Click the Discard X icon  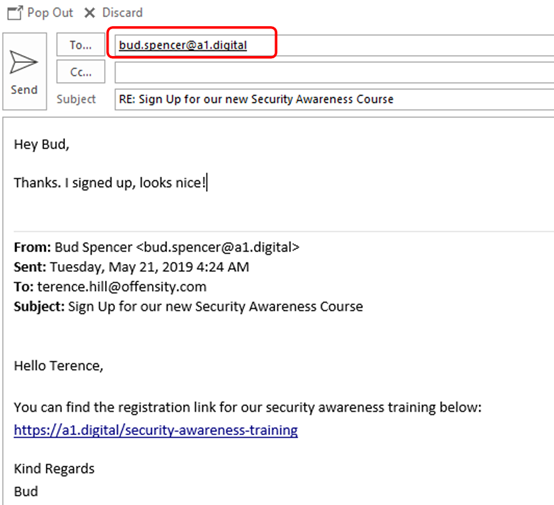pos(90,13)
